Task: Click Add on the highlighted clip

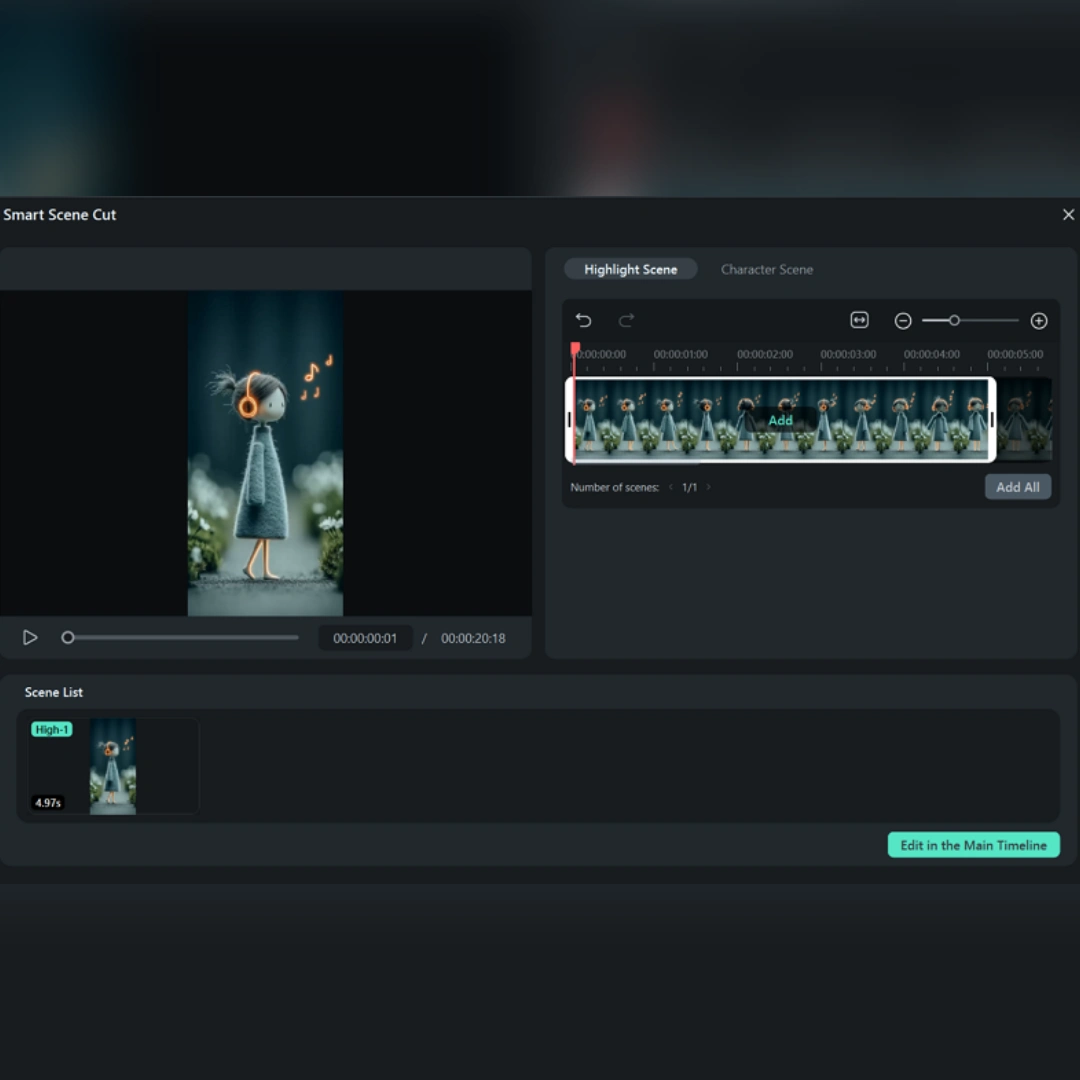Action: point(780,420)
